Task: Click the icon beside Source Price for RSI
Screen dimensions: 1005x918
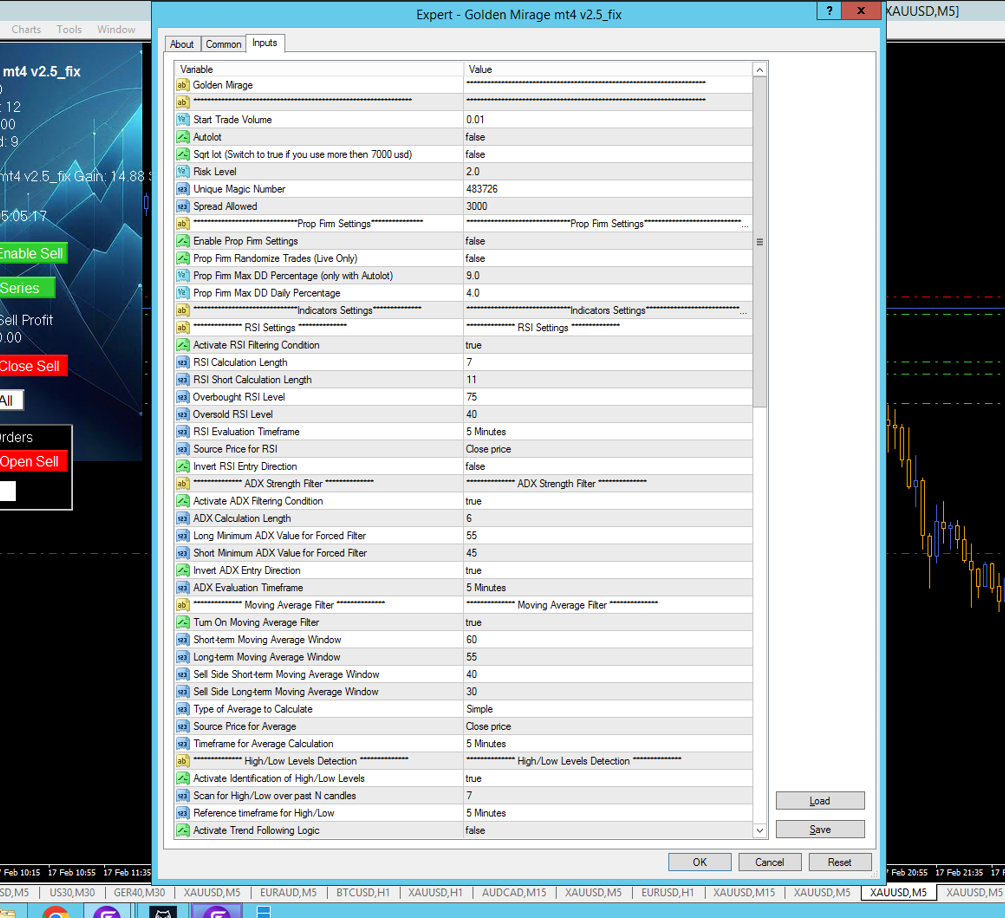Action: coord(183,449)
